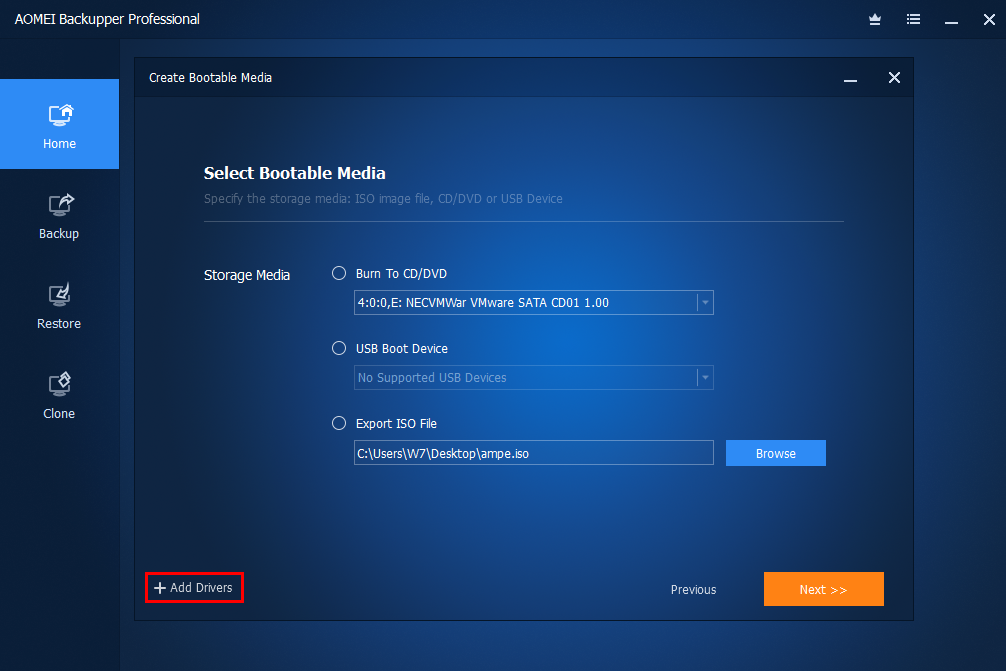Expand the CD/DVD drive dropdown
Screen dimensions: 1006x671
(705, 303)
